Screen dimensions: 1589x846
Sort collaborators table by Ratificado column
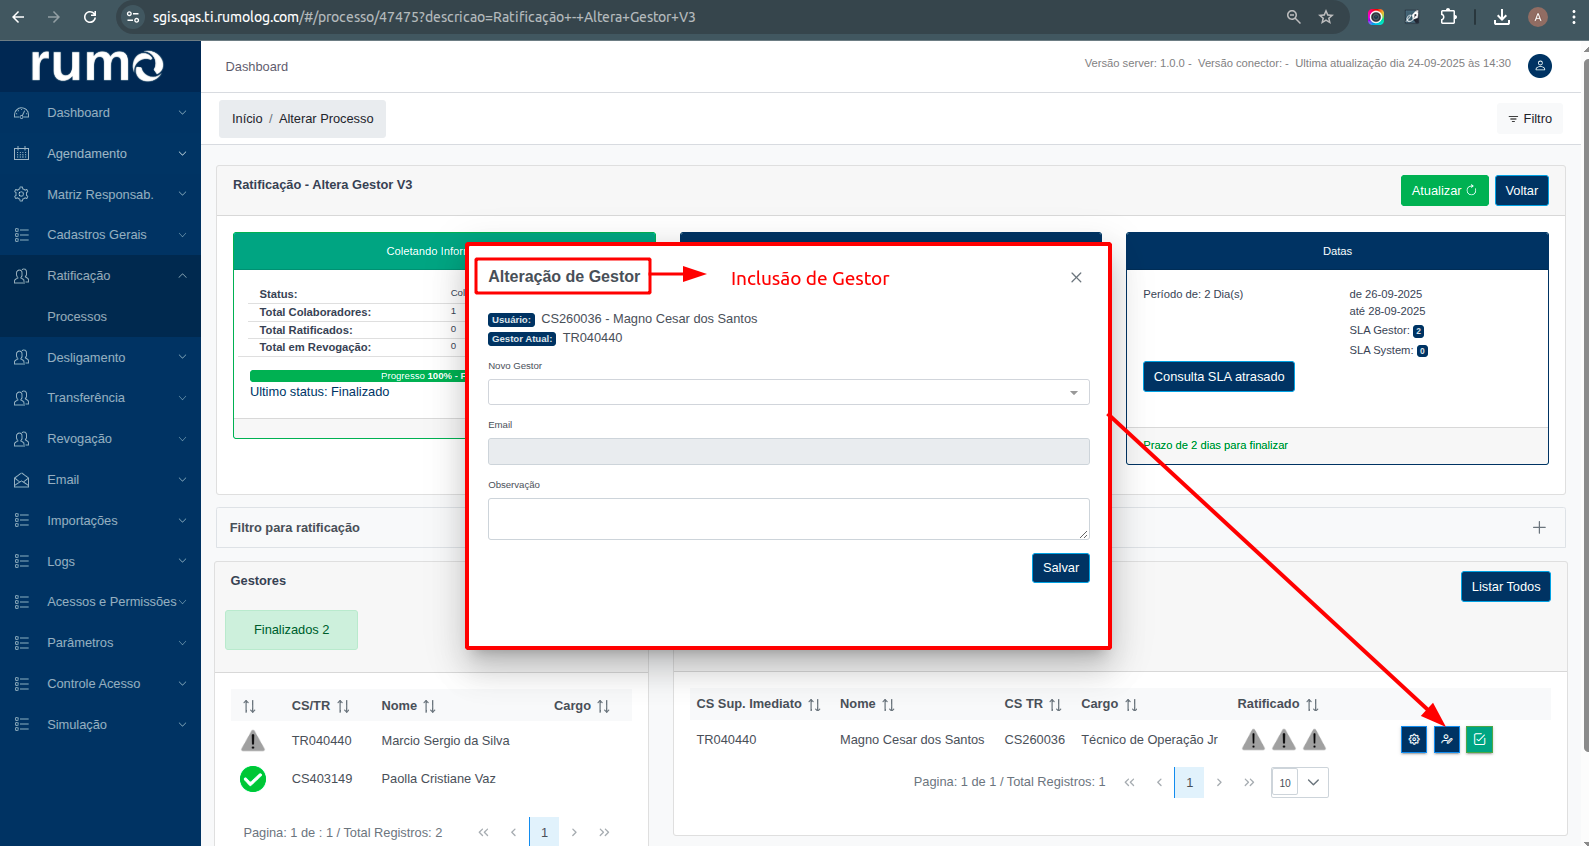1312,705
